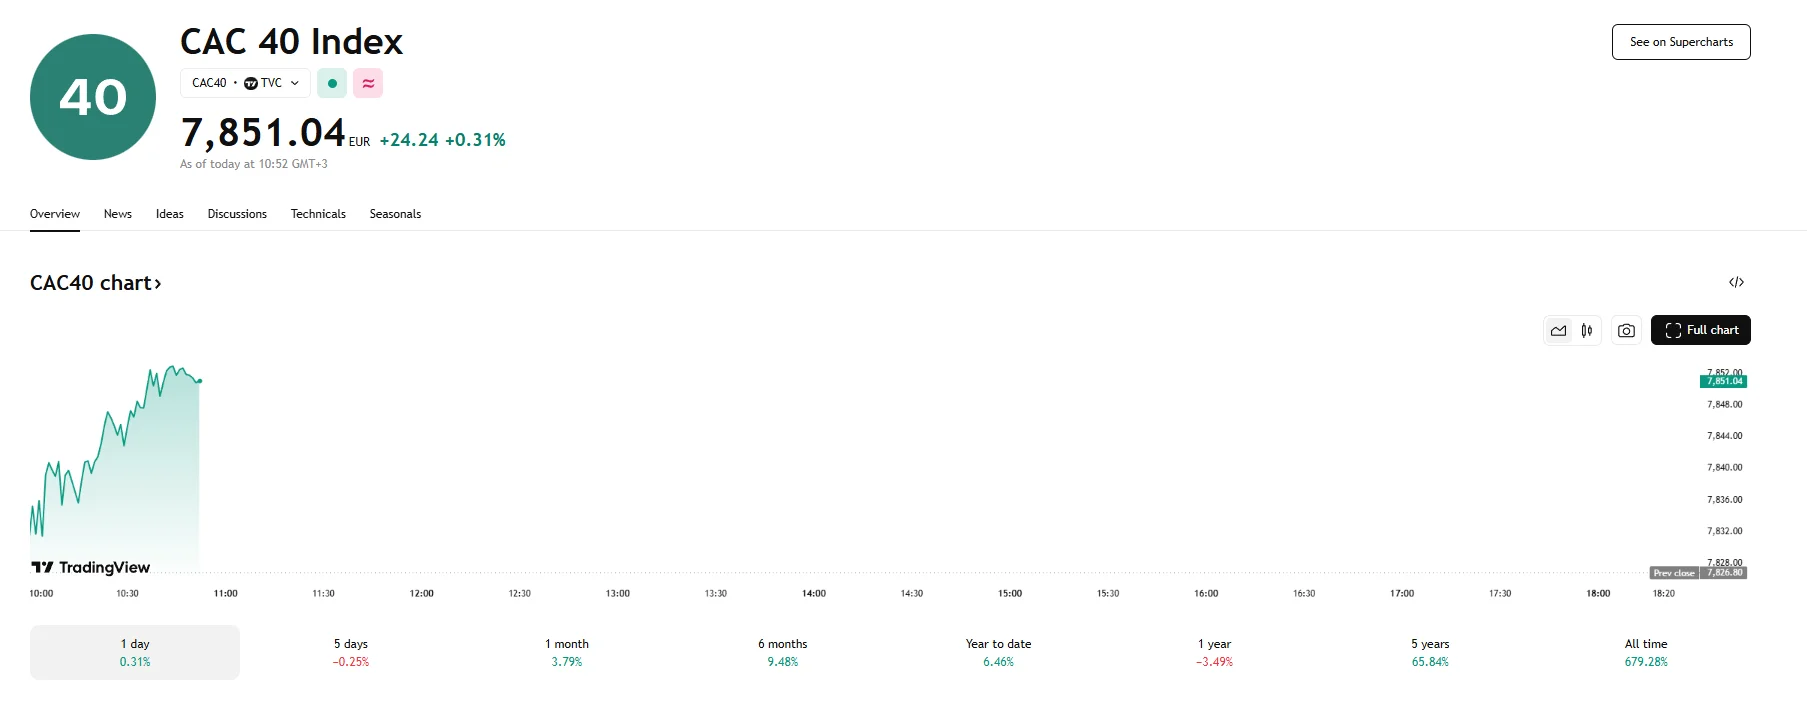The height and width of the screenshot is (705, 1807).
Task: Collapse the symbol picker chevron
Action: tap(294, 83)
